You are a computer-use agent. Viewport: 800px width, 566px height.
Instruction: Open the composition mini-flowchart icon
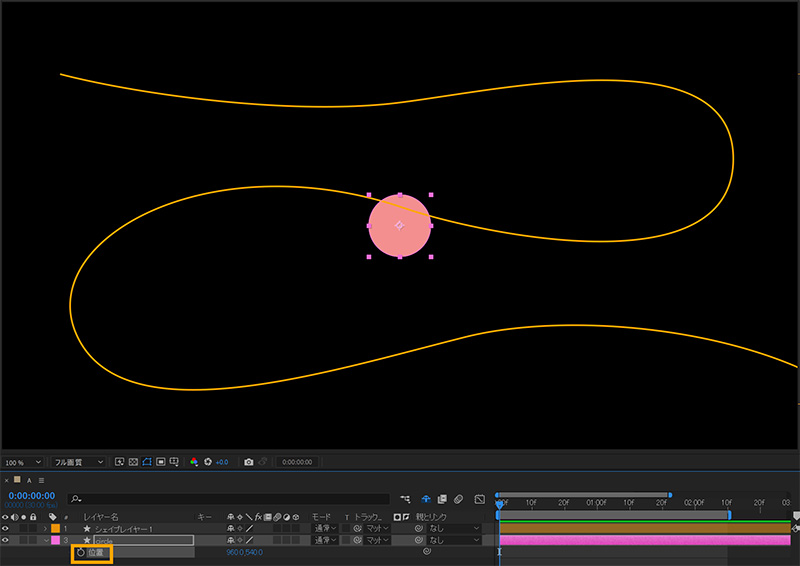click(405, 498)
